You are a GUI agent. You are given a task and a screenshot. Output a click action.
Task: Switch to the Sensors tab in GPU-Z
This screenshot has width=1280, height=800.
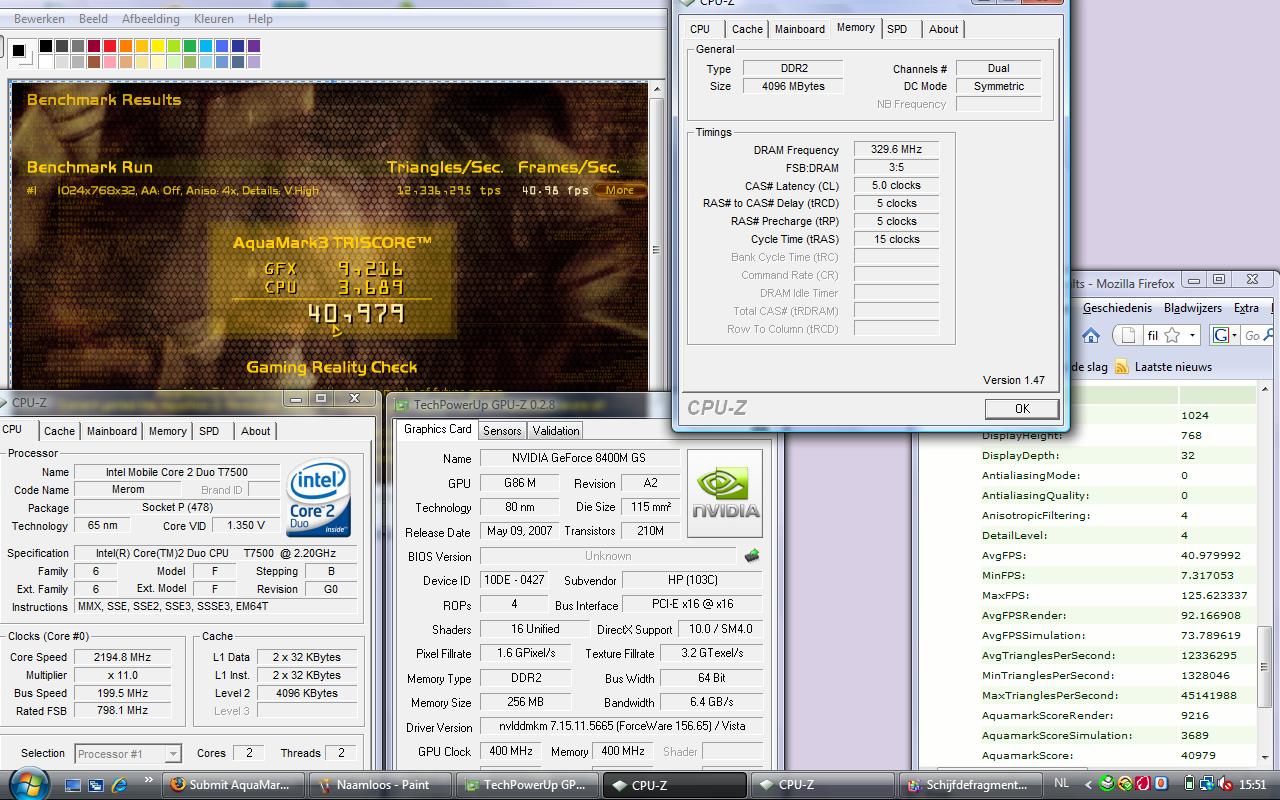(502, 431)
